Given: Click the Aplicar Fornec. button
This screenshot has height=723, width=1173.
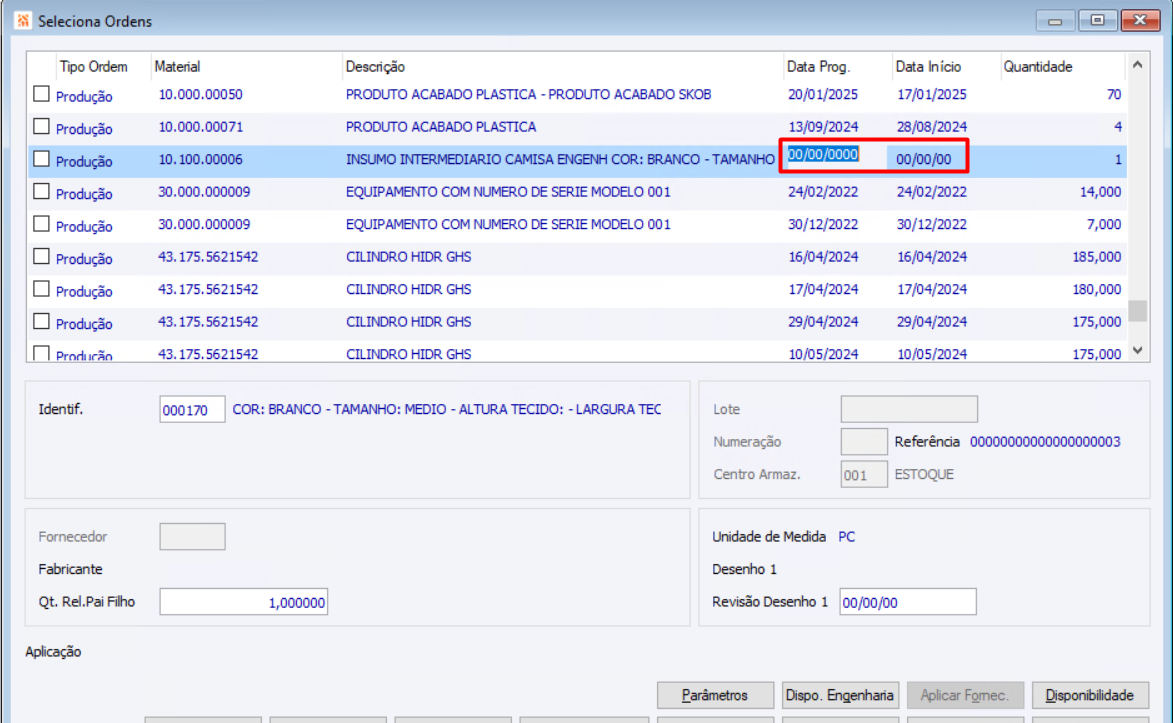Looking at the screenshot, I should 964,695.
